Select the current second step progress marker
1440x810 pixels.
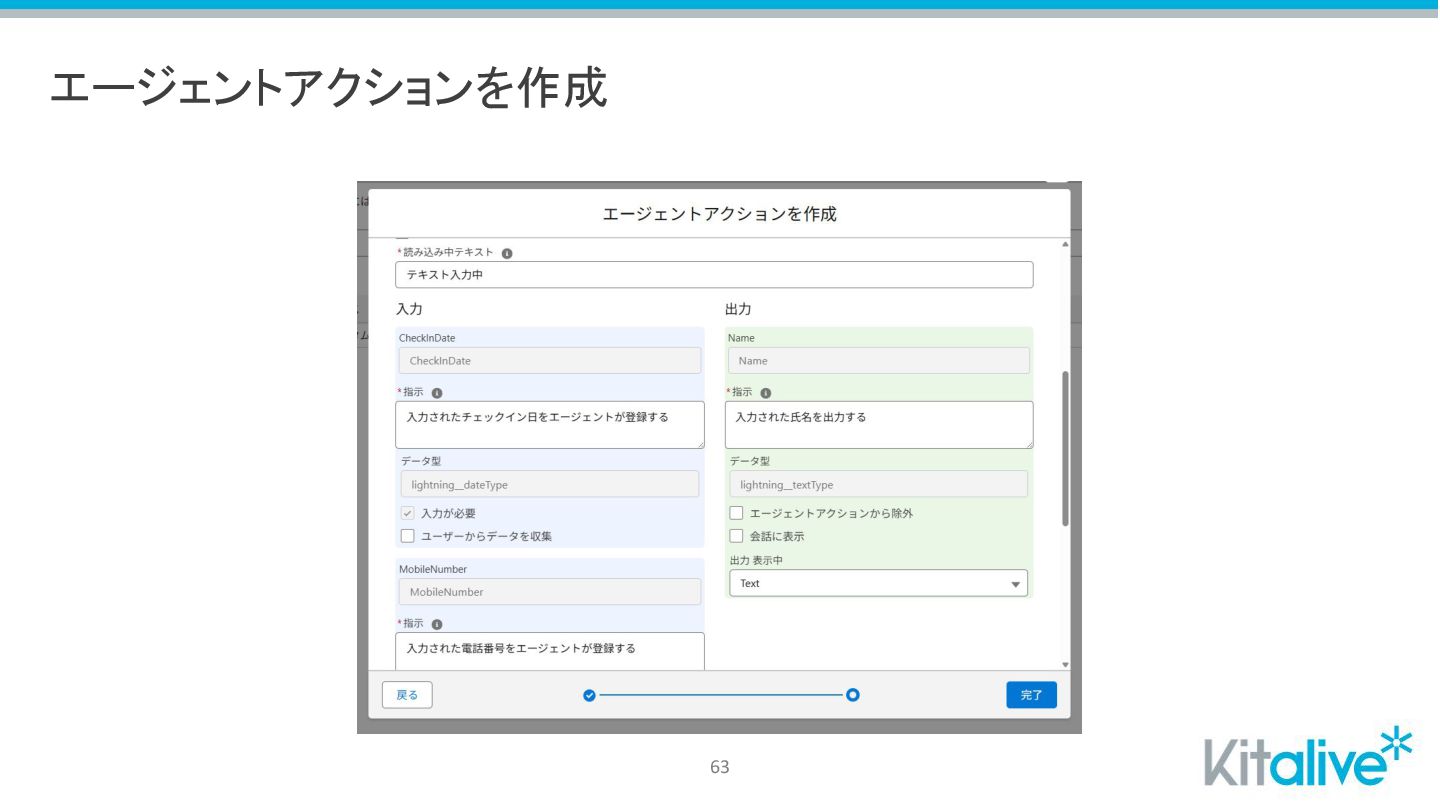[x=852, y=695]
